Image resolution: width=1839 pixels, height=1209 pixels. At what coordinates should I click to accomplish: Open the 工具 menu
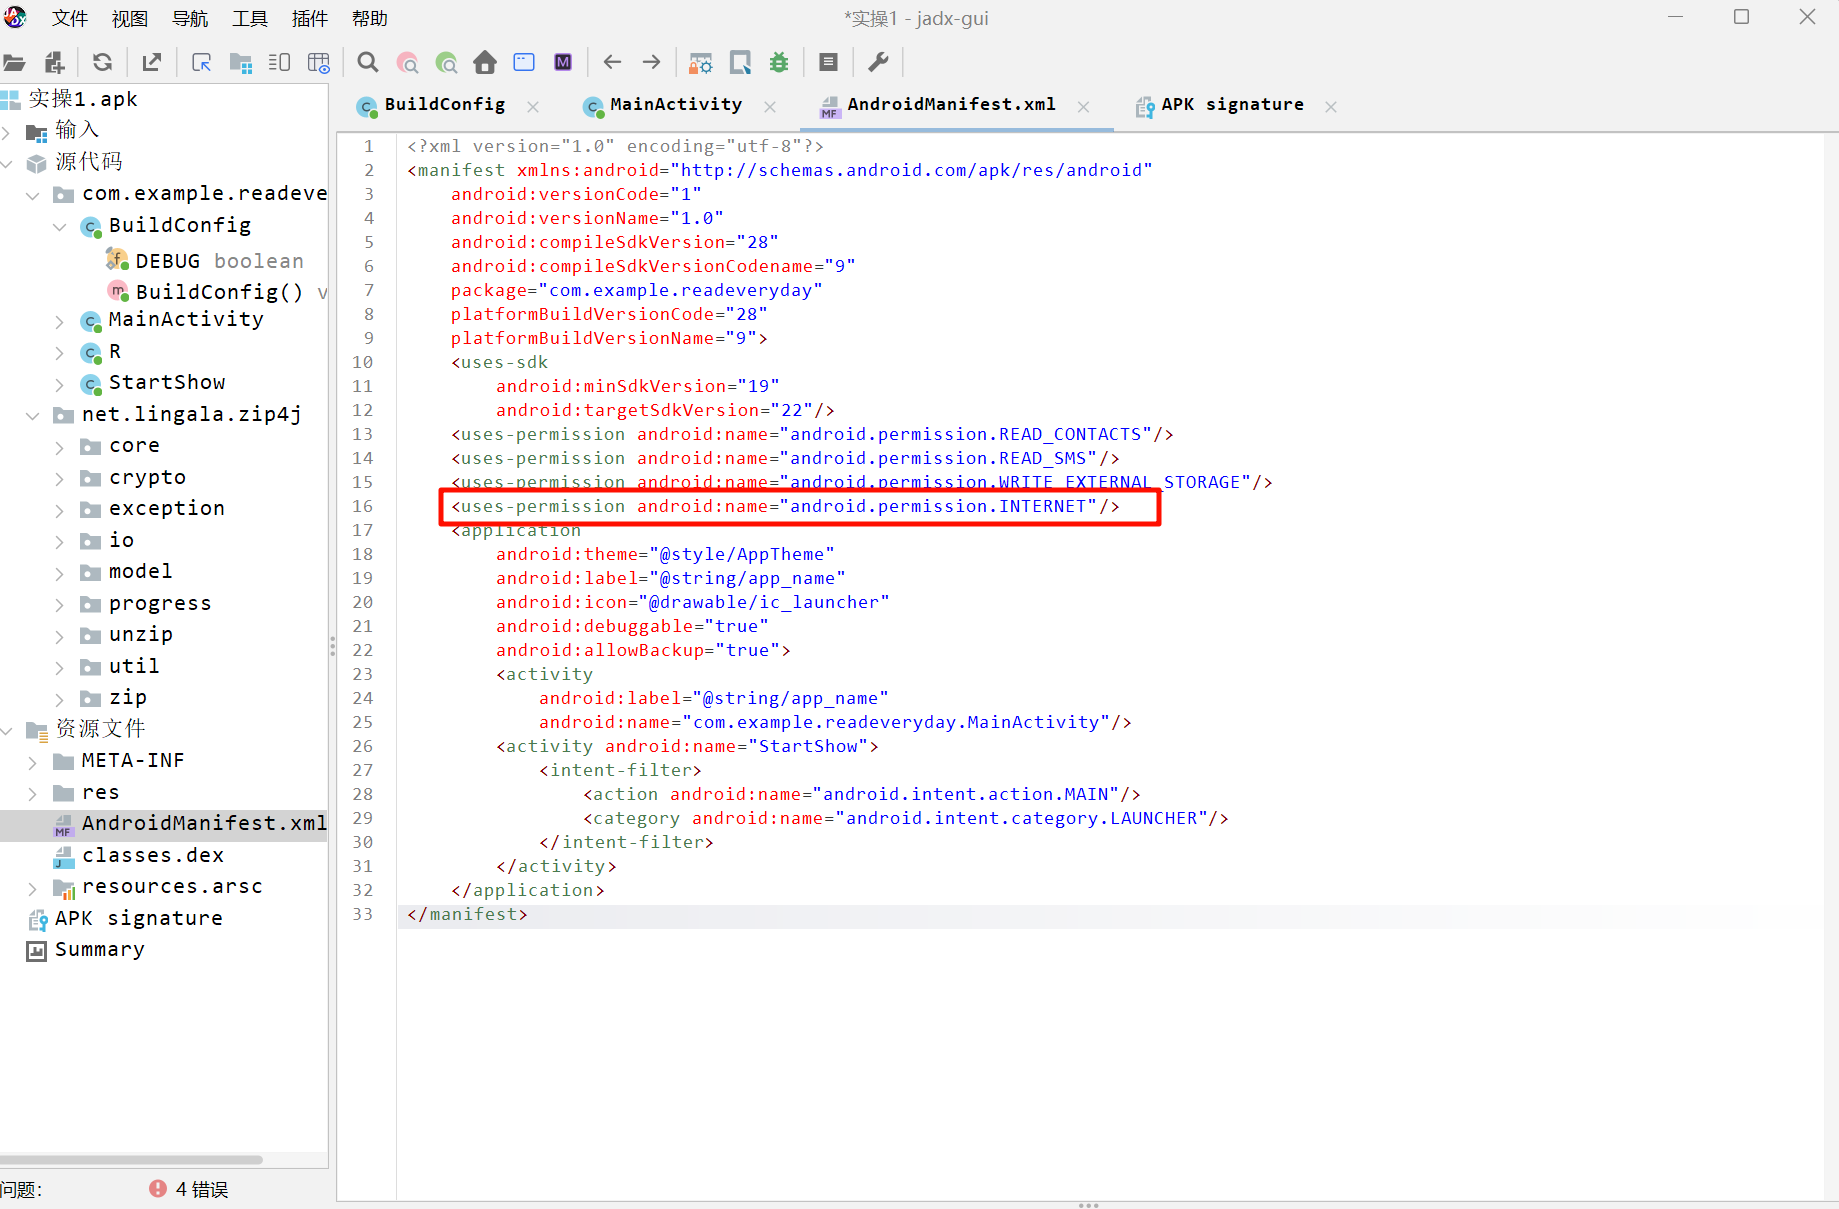click(250, 19)
